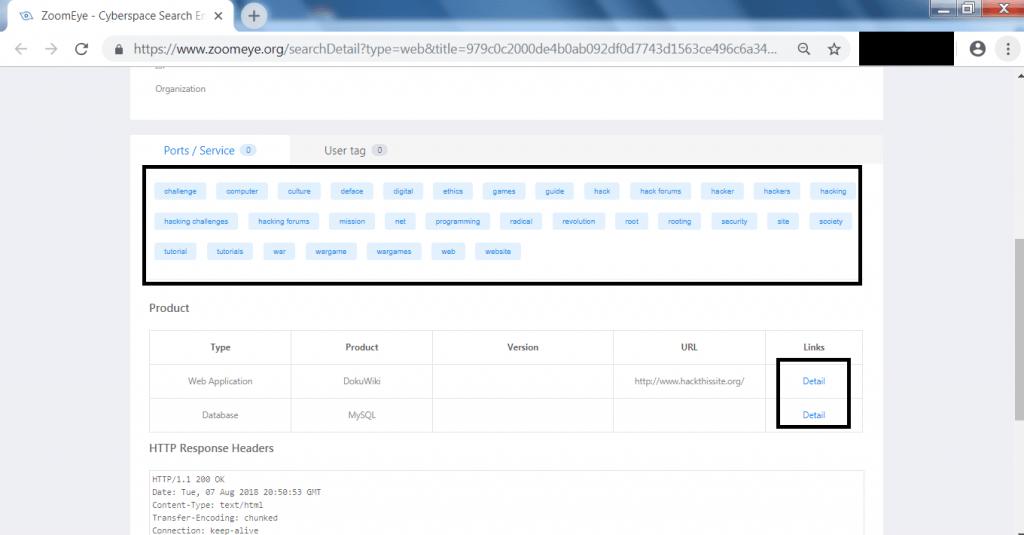Click the padlock site security icon
The image size is (1024, 535).
tap(118, 49)
